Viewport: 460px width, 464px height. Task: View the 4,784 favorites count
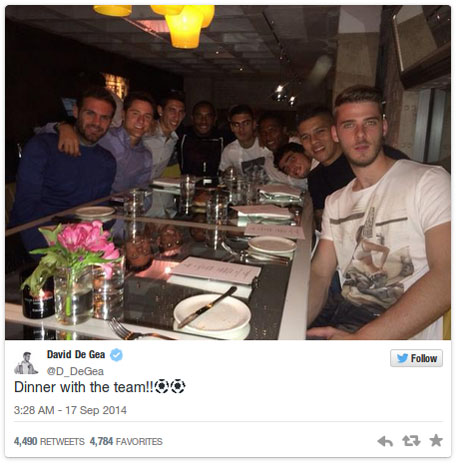point(101,441)
